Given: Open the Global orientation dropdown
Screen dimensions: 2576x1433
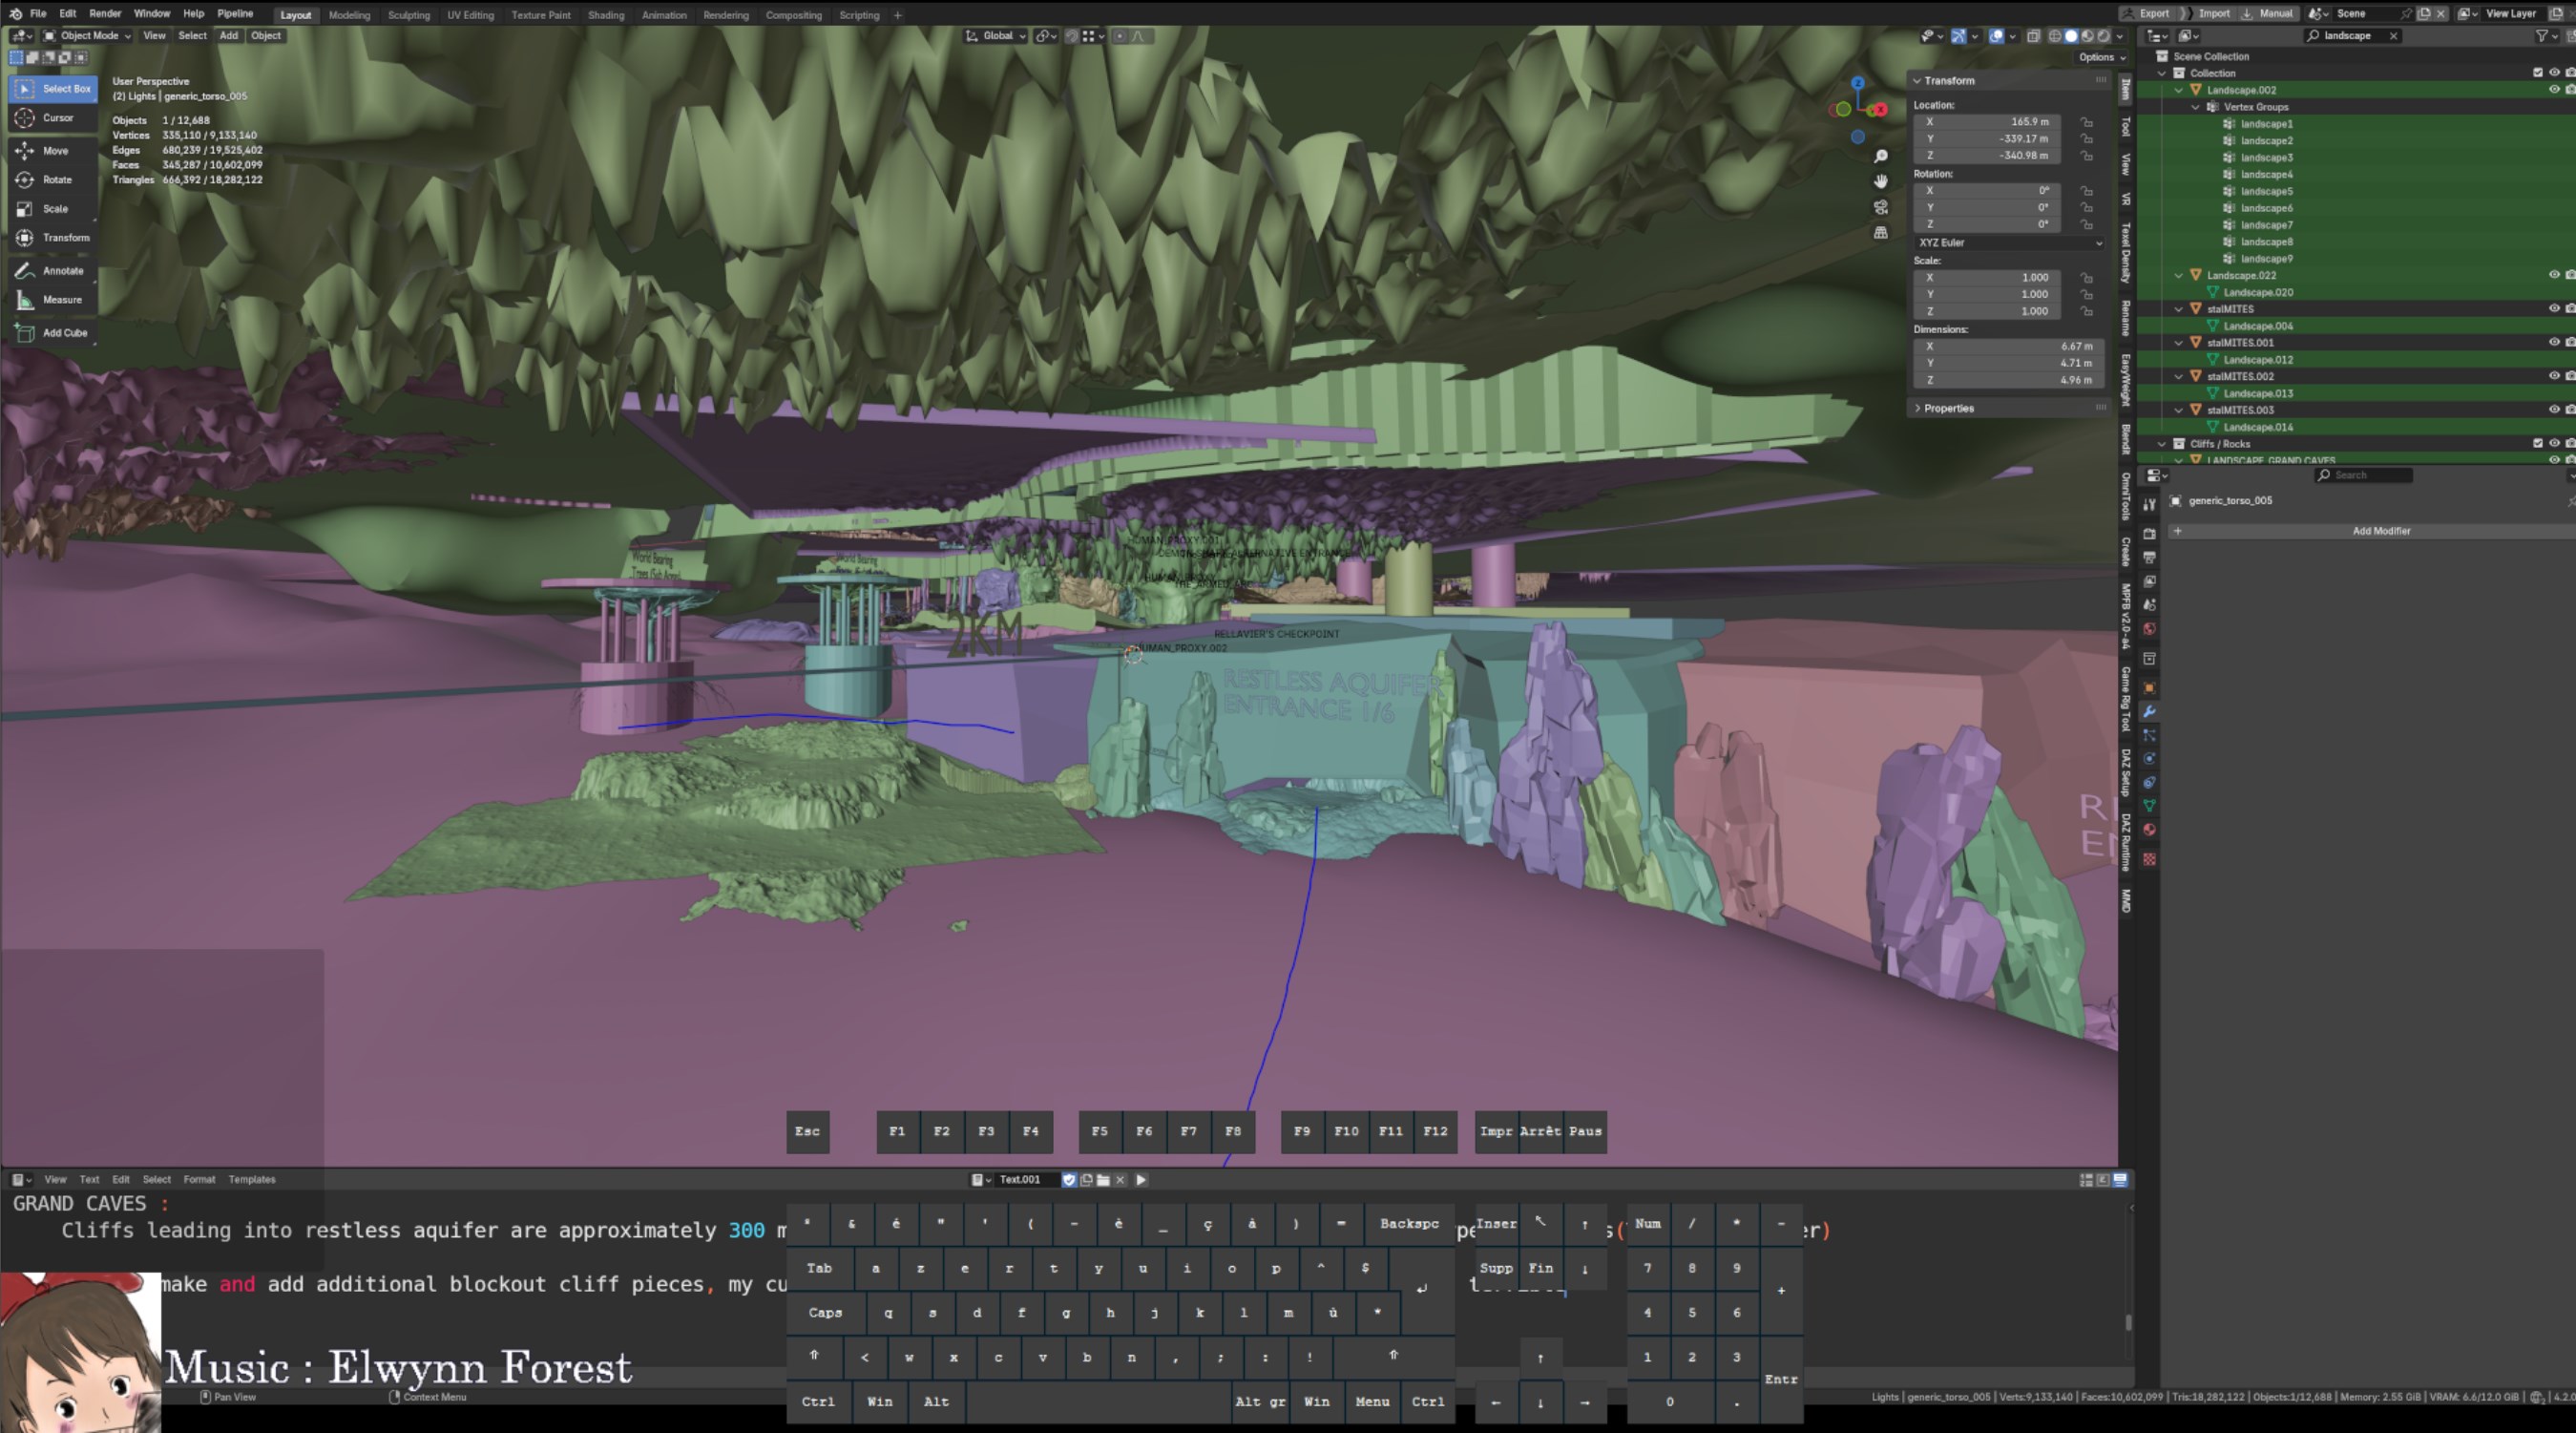Looking at the screenshot, I should point(996,36).
